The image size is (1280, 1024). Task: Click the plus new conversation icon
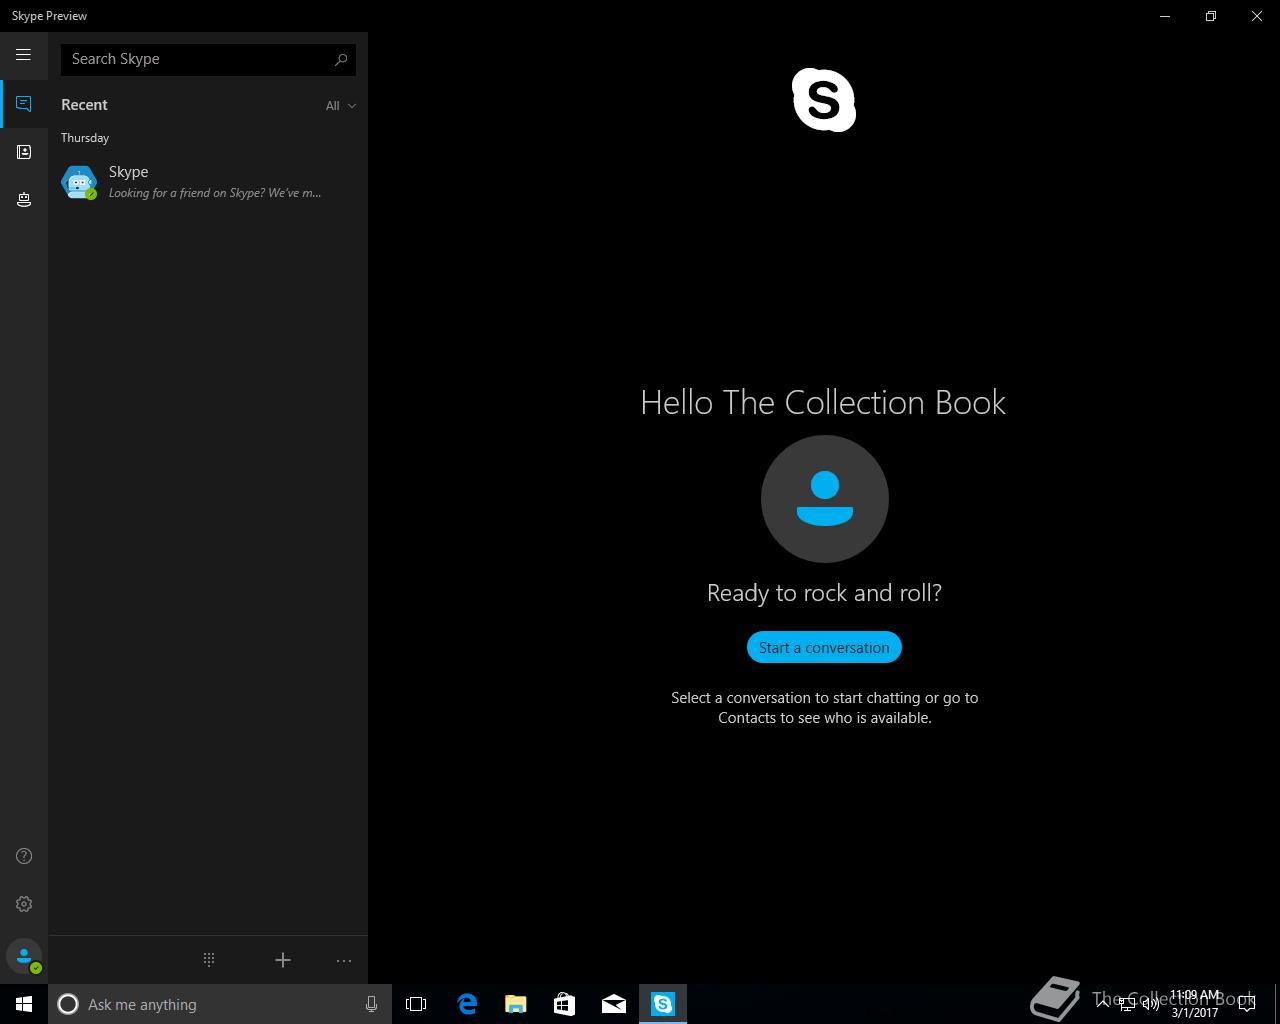click(283, 960)
